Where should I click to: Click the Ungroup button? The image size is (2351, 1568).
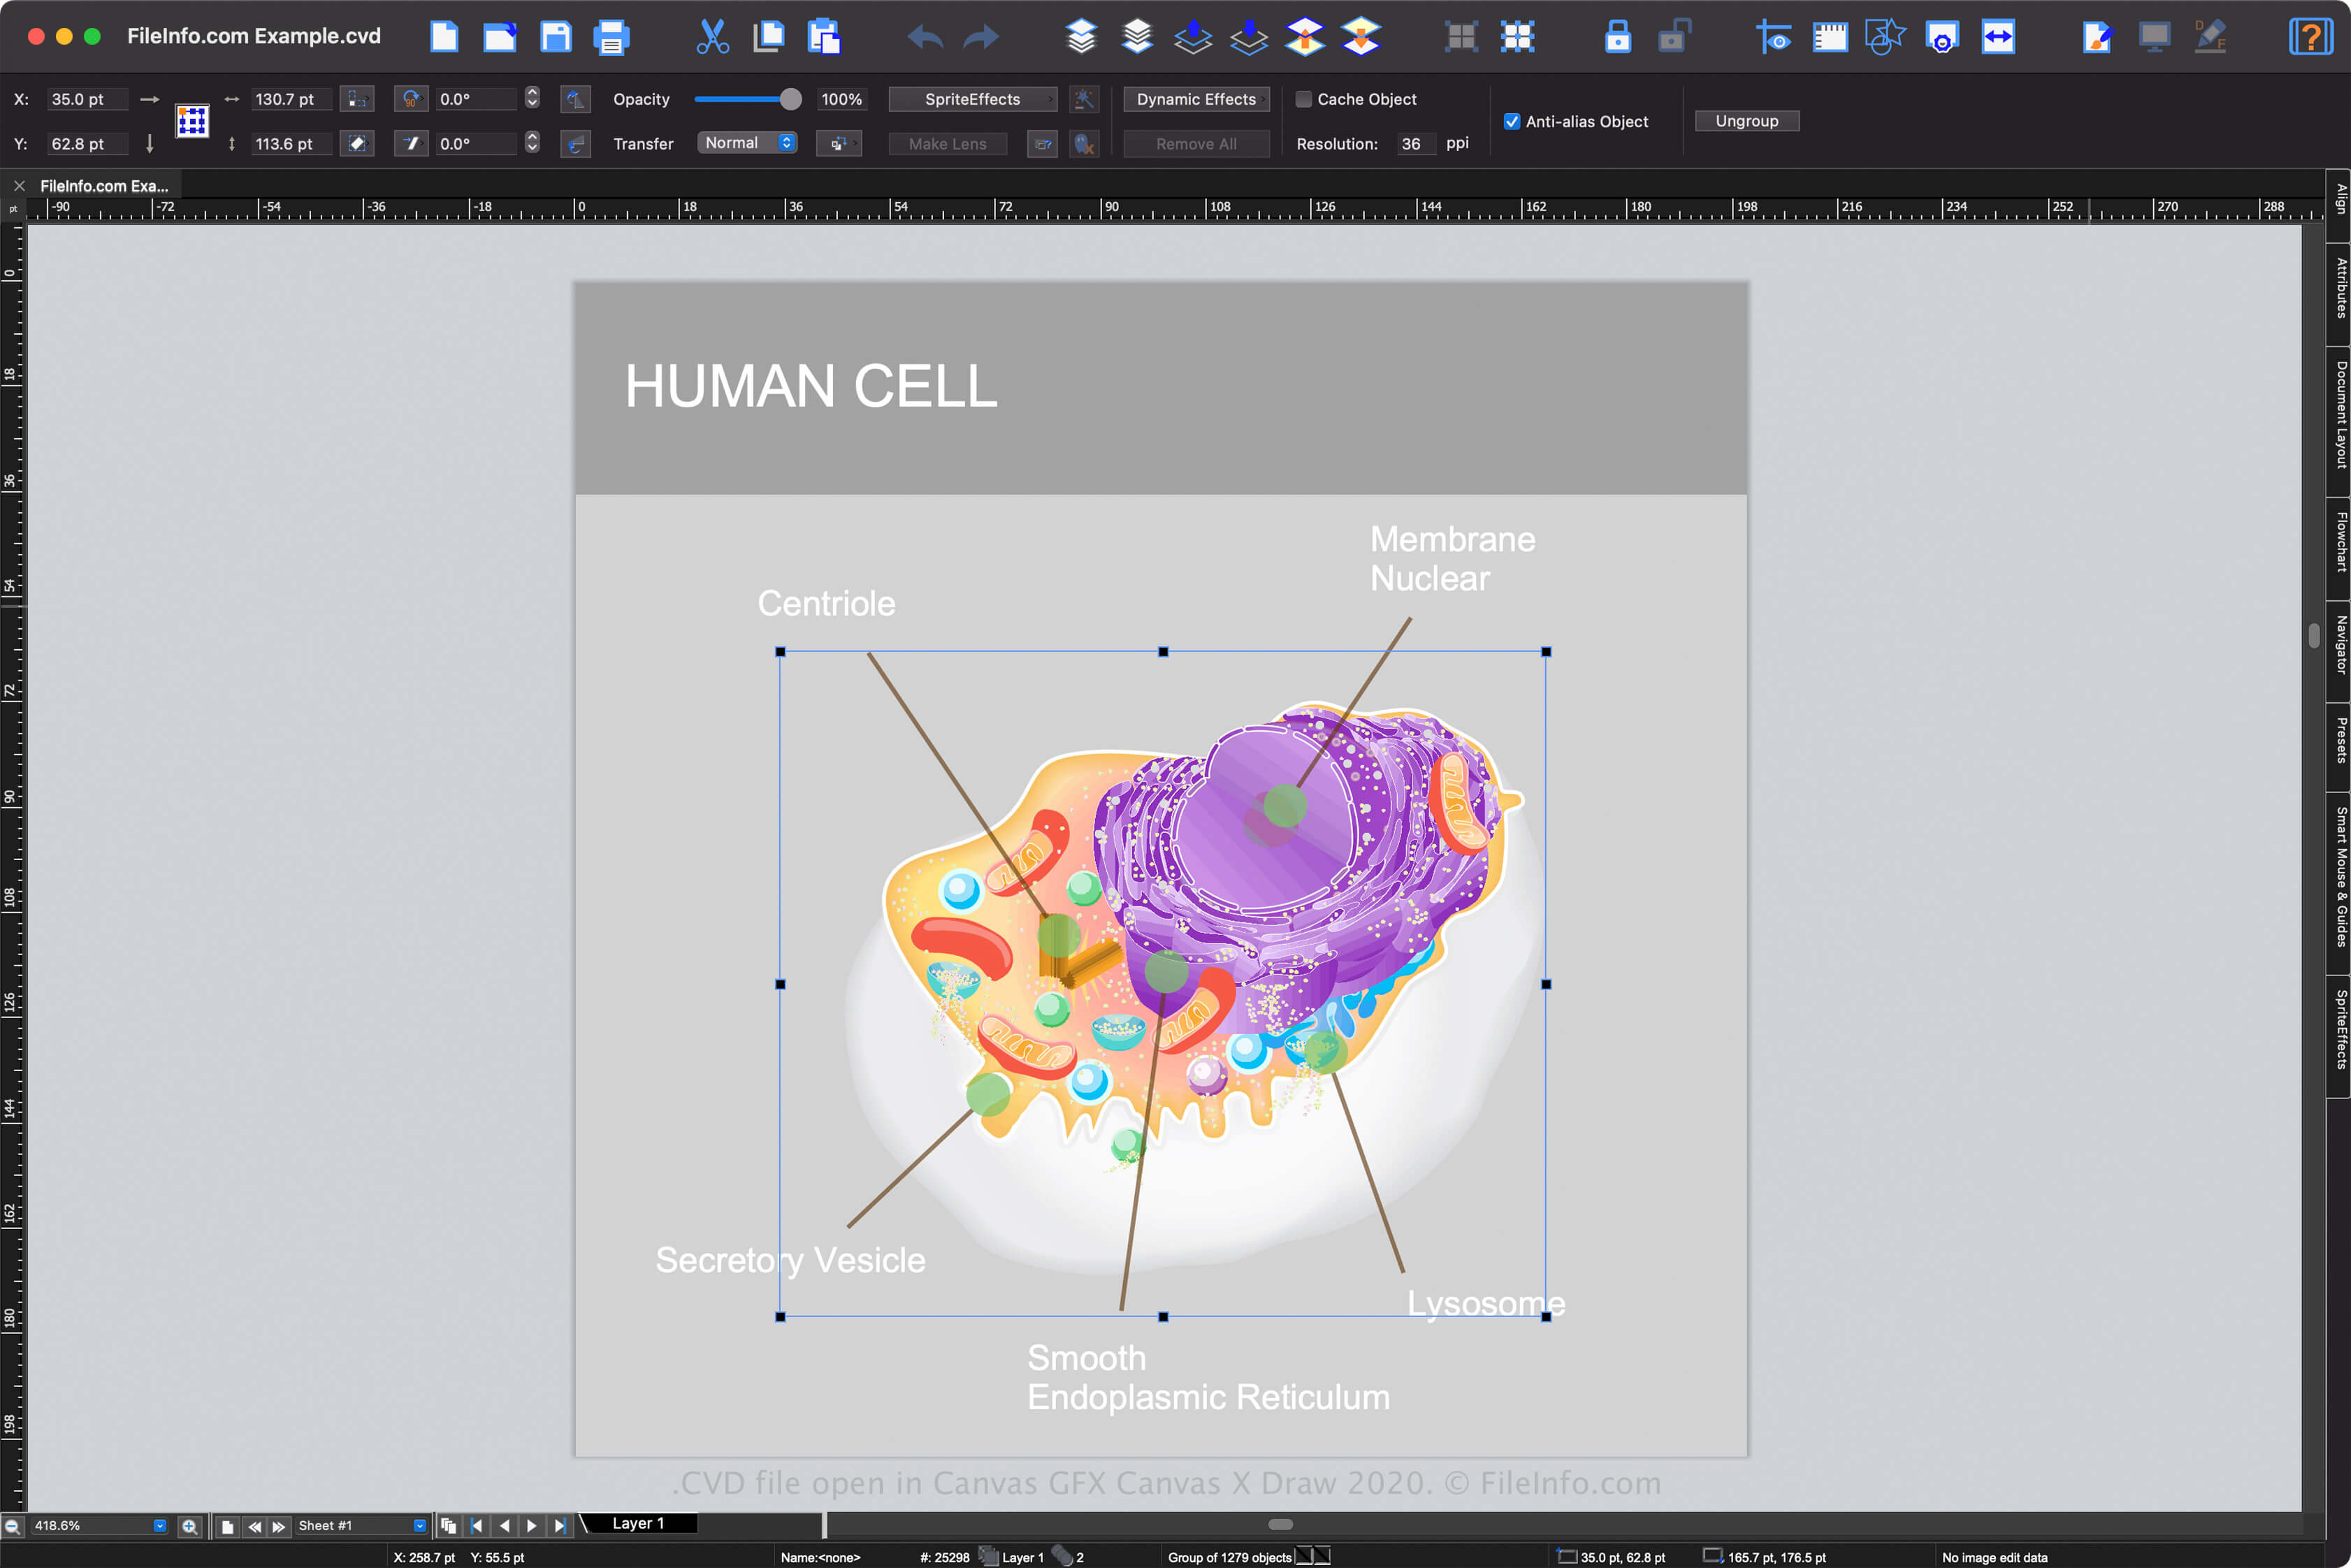point(1746,121)
